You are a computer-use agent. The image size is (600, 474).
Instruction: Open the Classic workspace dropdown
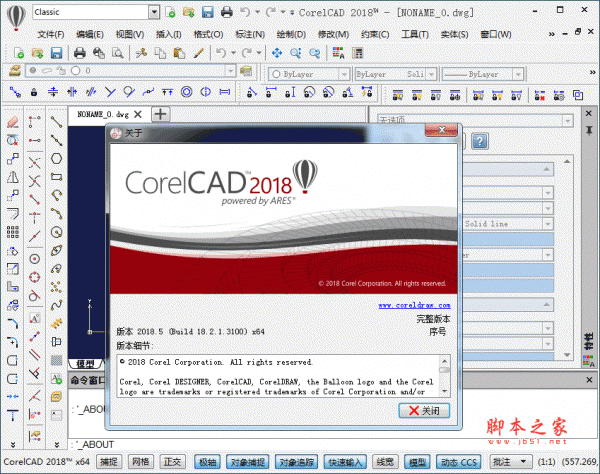point(154,12)
